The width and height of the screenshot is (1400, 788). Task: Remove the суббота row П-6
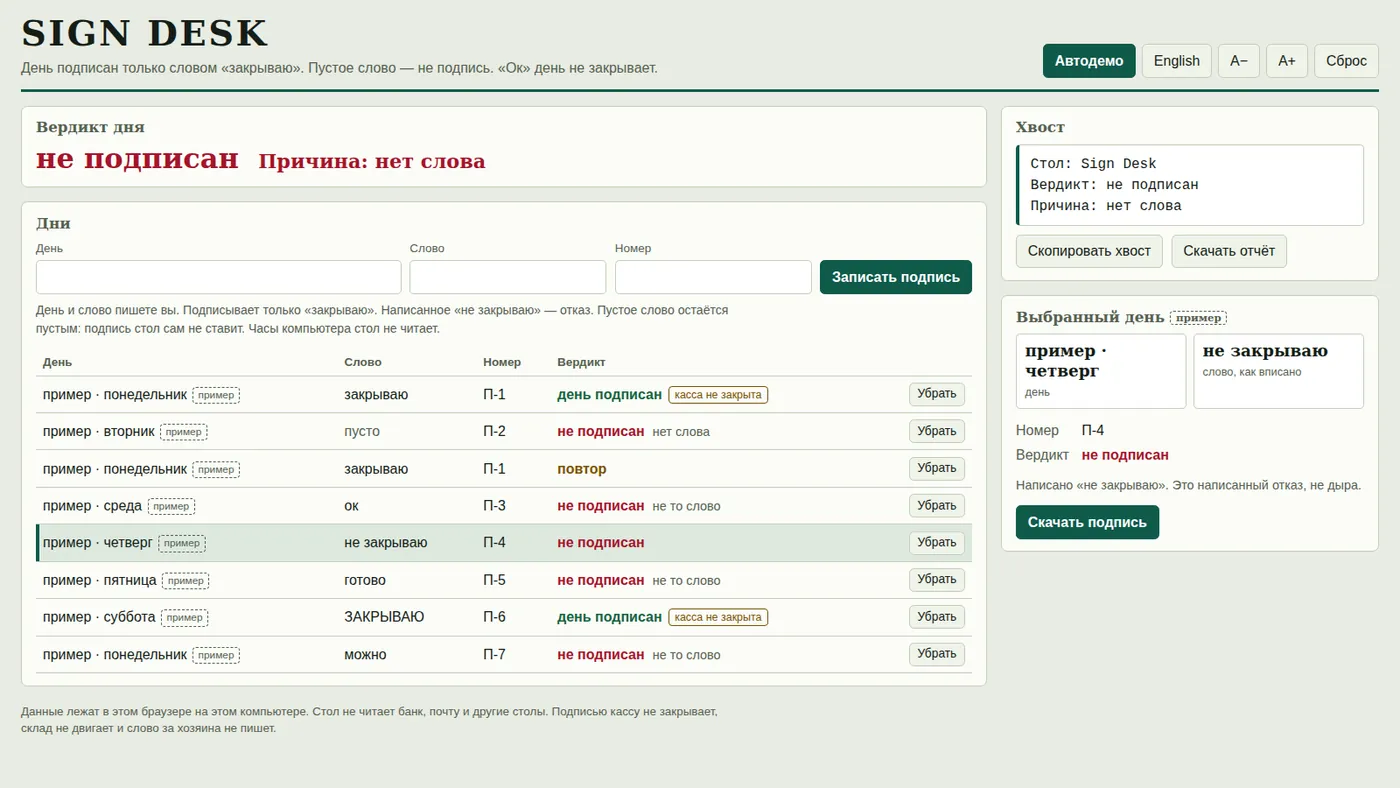pyautogui.click(x=937, y=617)
